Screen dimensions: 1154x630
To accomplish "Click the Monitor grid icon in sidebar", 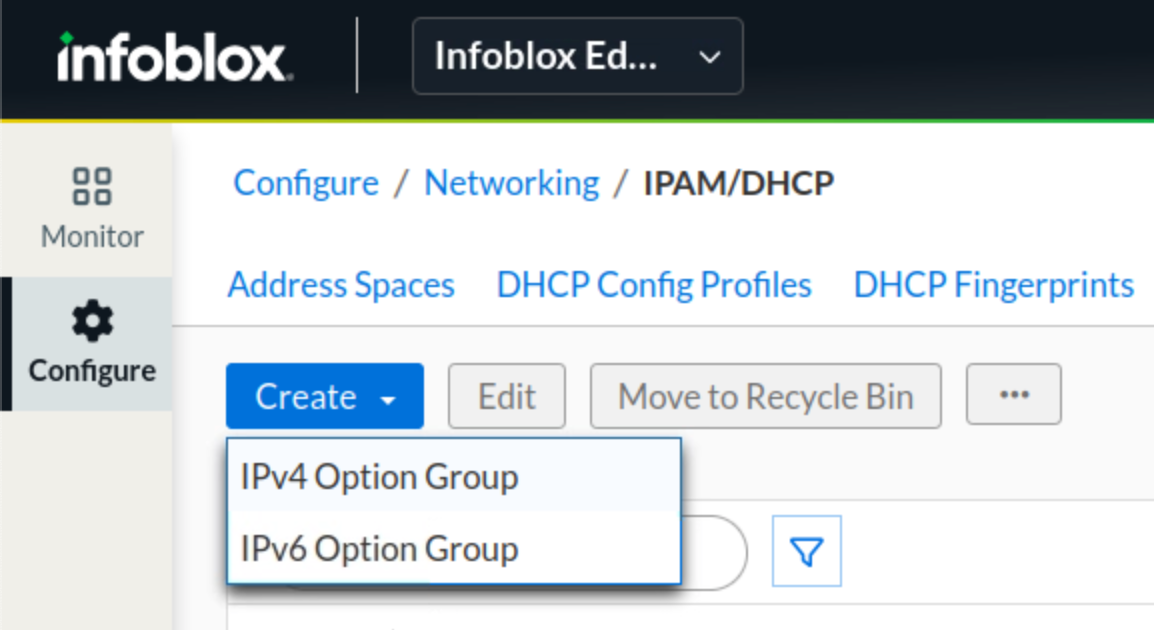I will [x=92, y=186].
